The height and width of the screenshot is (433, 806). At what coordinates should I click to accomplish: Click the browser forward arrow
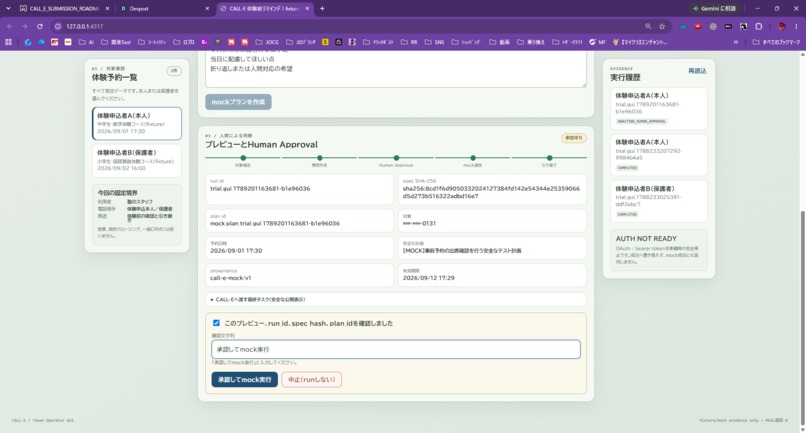tap(25, 26)
